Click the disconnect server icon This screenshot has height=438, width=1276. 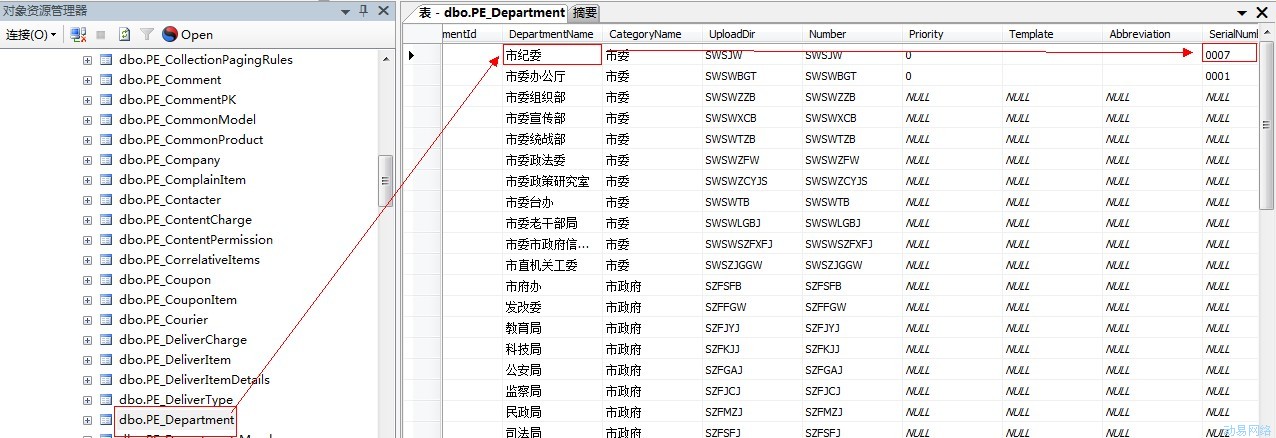click(x=78, y=35)
